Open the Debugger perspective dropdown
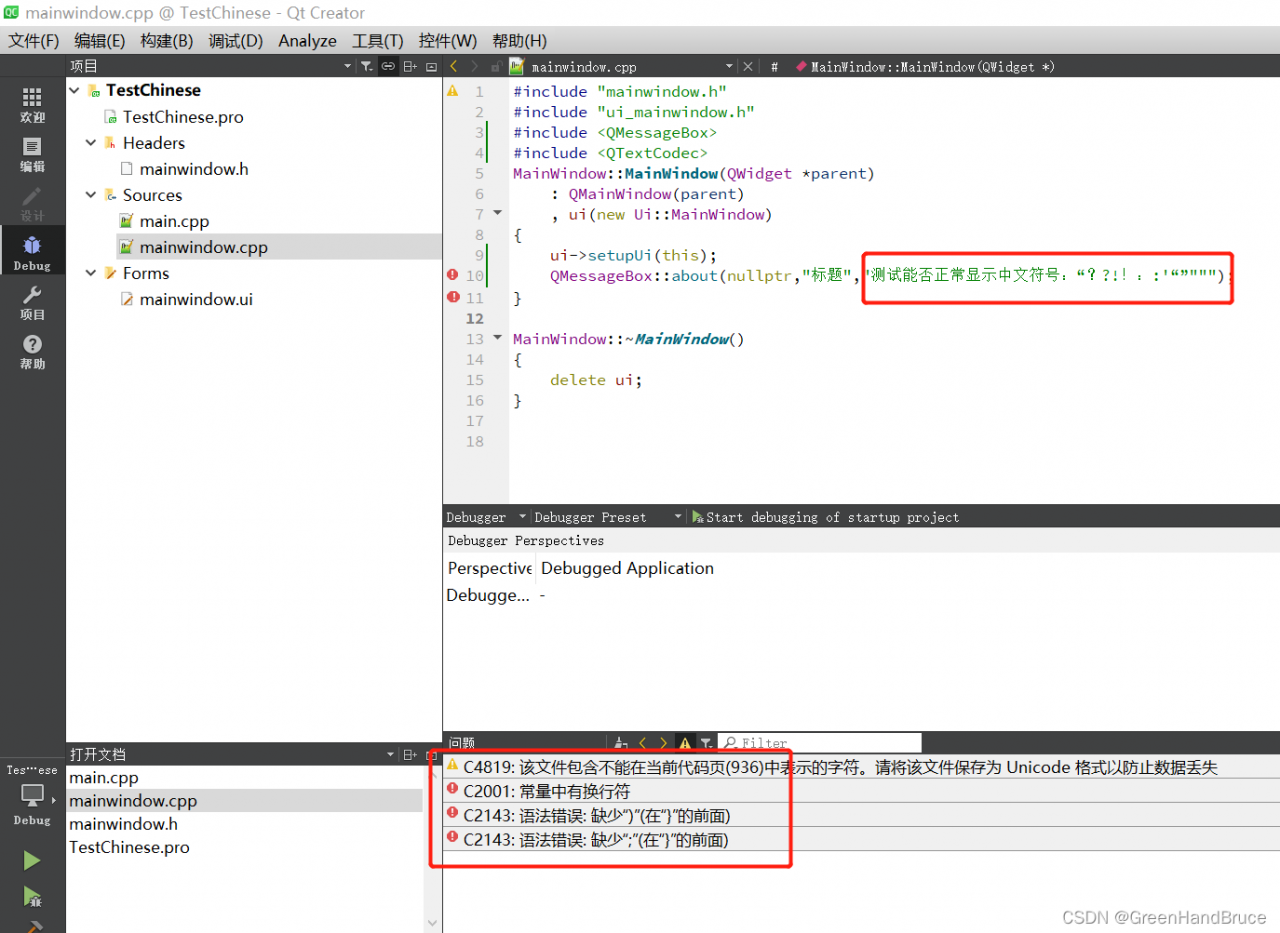1280x933 pixels. coord(522,517)
